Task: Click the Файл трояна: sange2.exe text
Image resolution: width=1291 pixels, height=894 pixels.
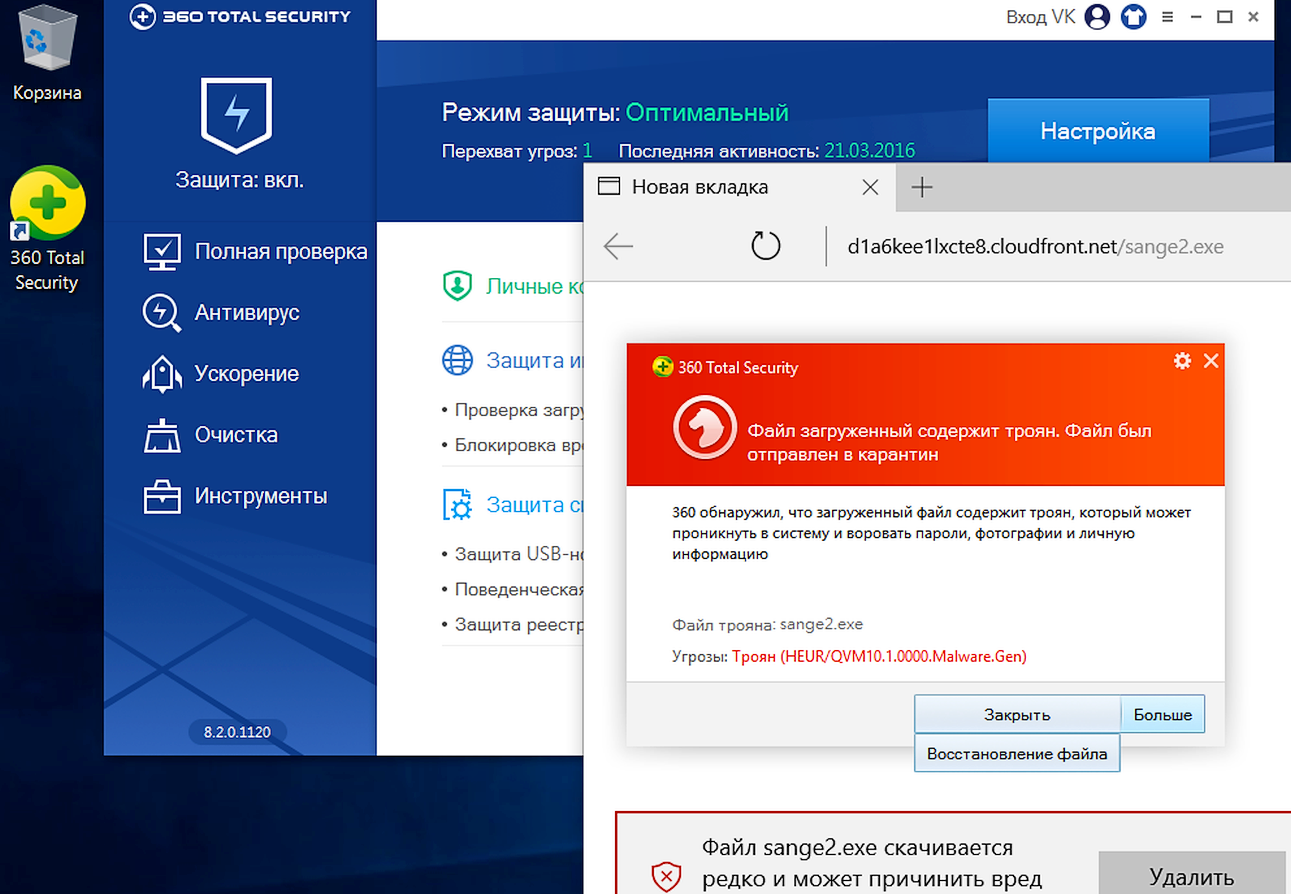Action: point(767,624)
